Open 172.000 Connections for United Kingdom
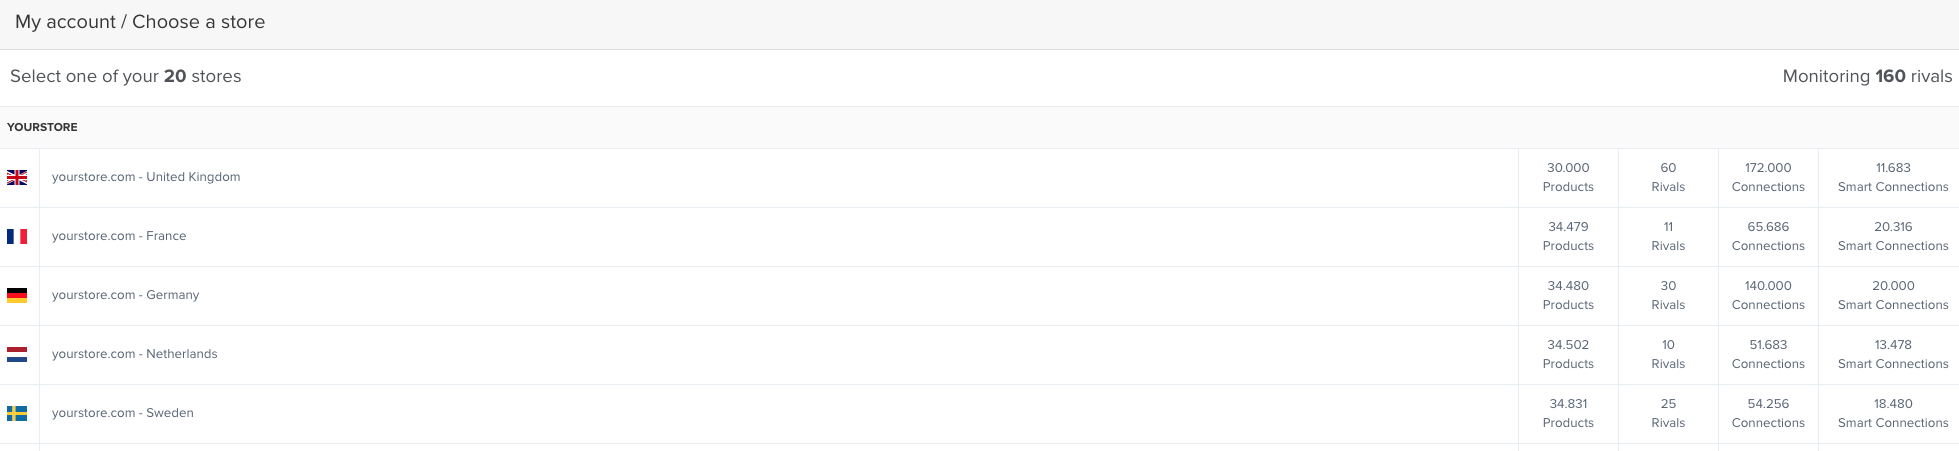This screenshot has width=1959, height=451. pos(1768,177)
